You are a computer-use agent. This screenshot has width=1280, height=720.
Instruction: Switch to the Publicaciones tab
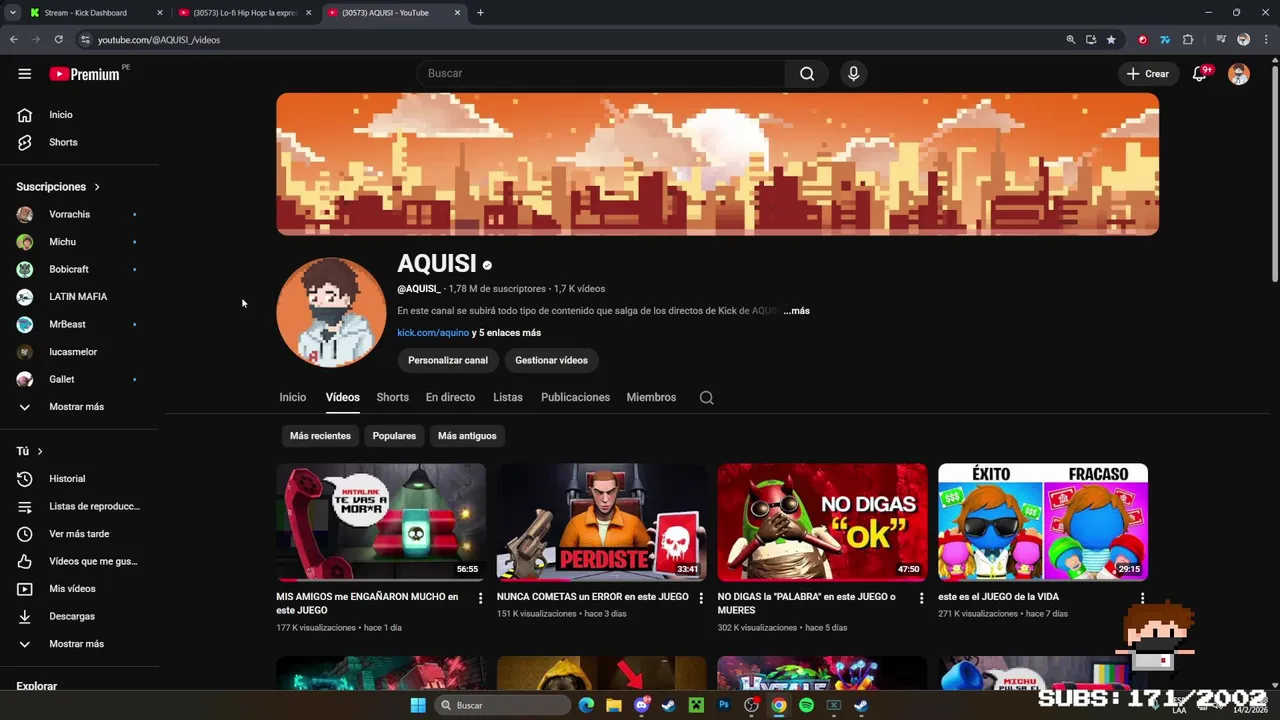(575, 397)
